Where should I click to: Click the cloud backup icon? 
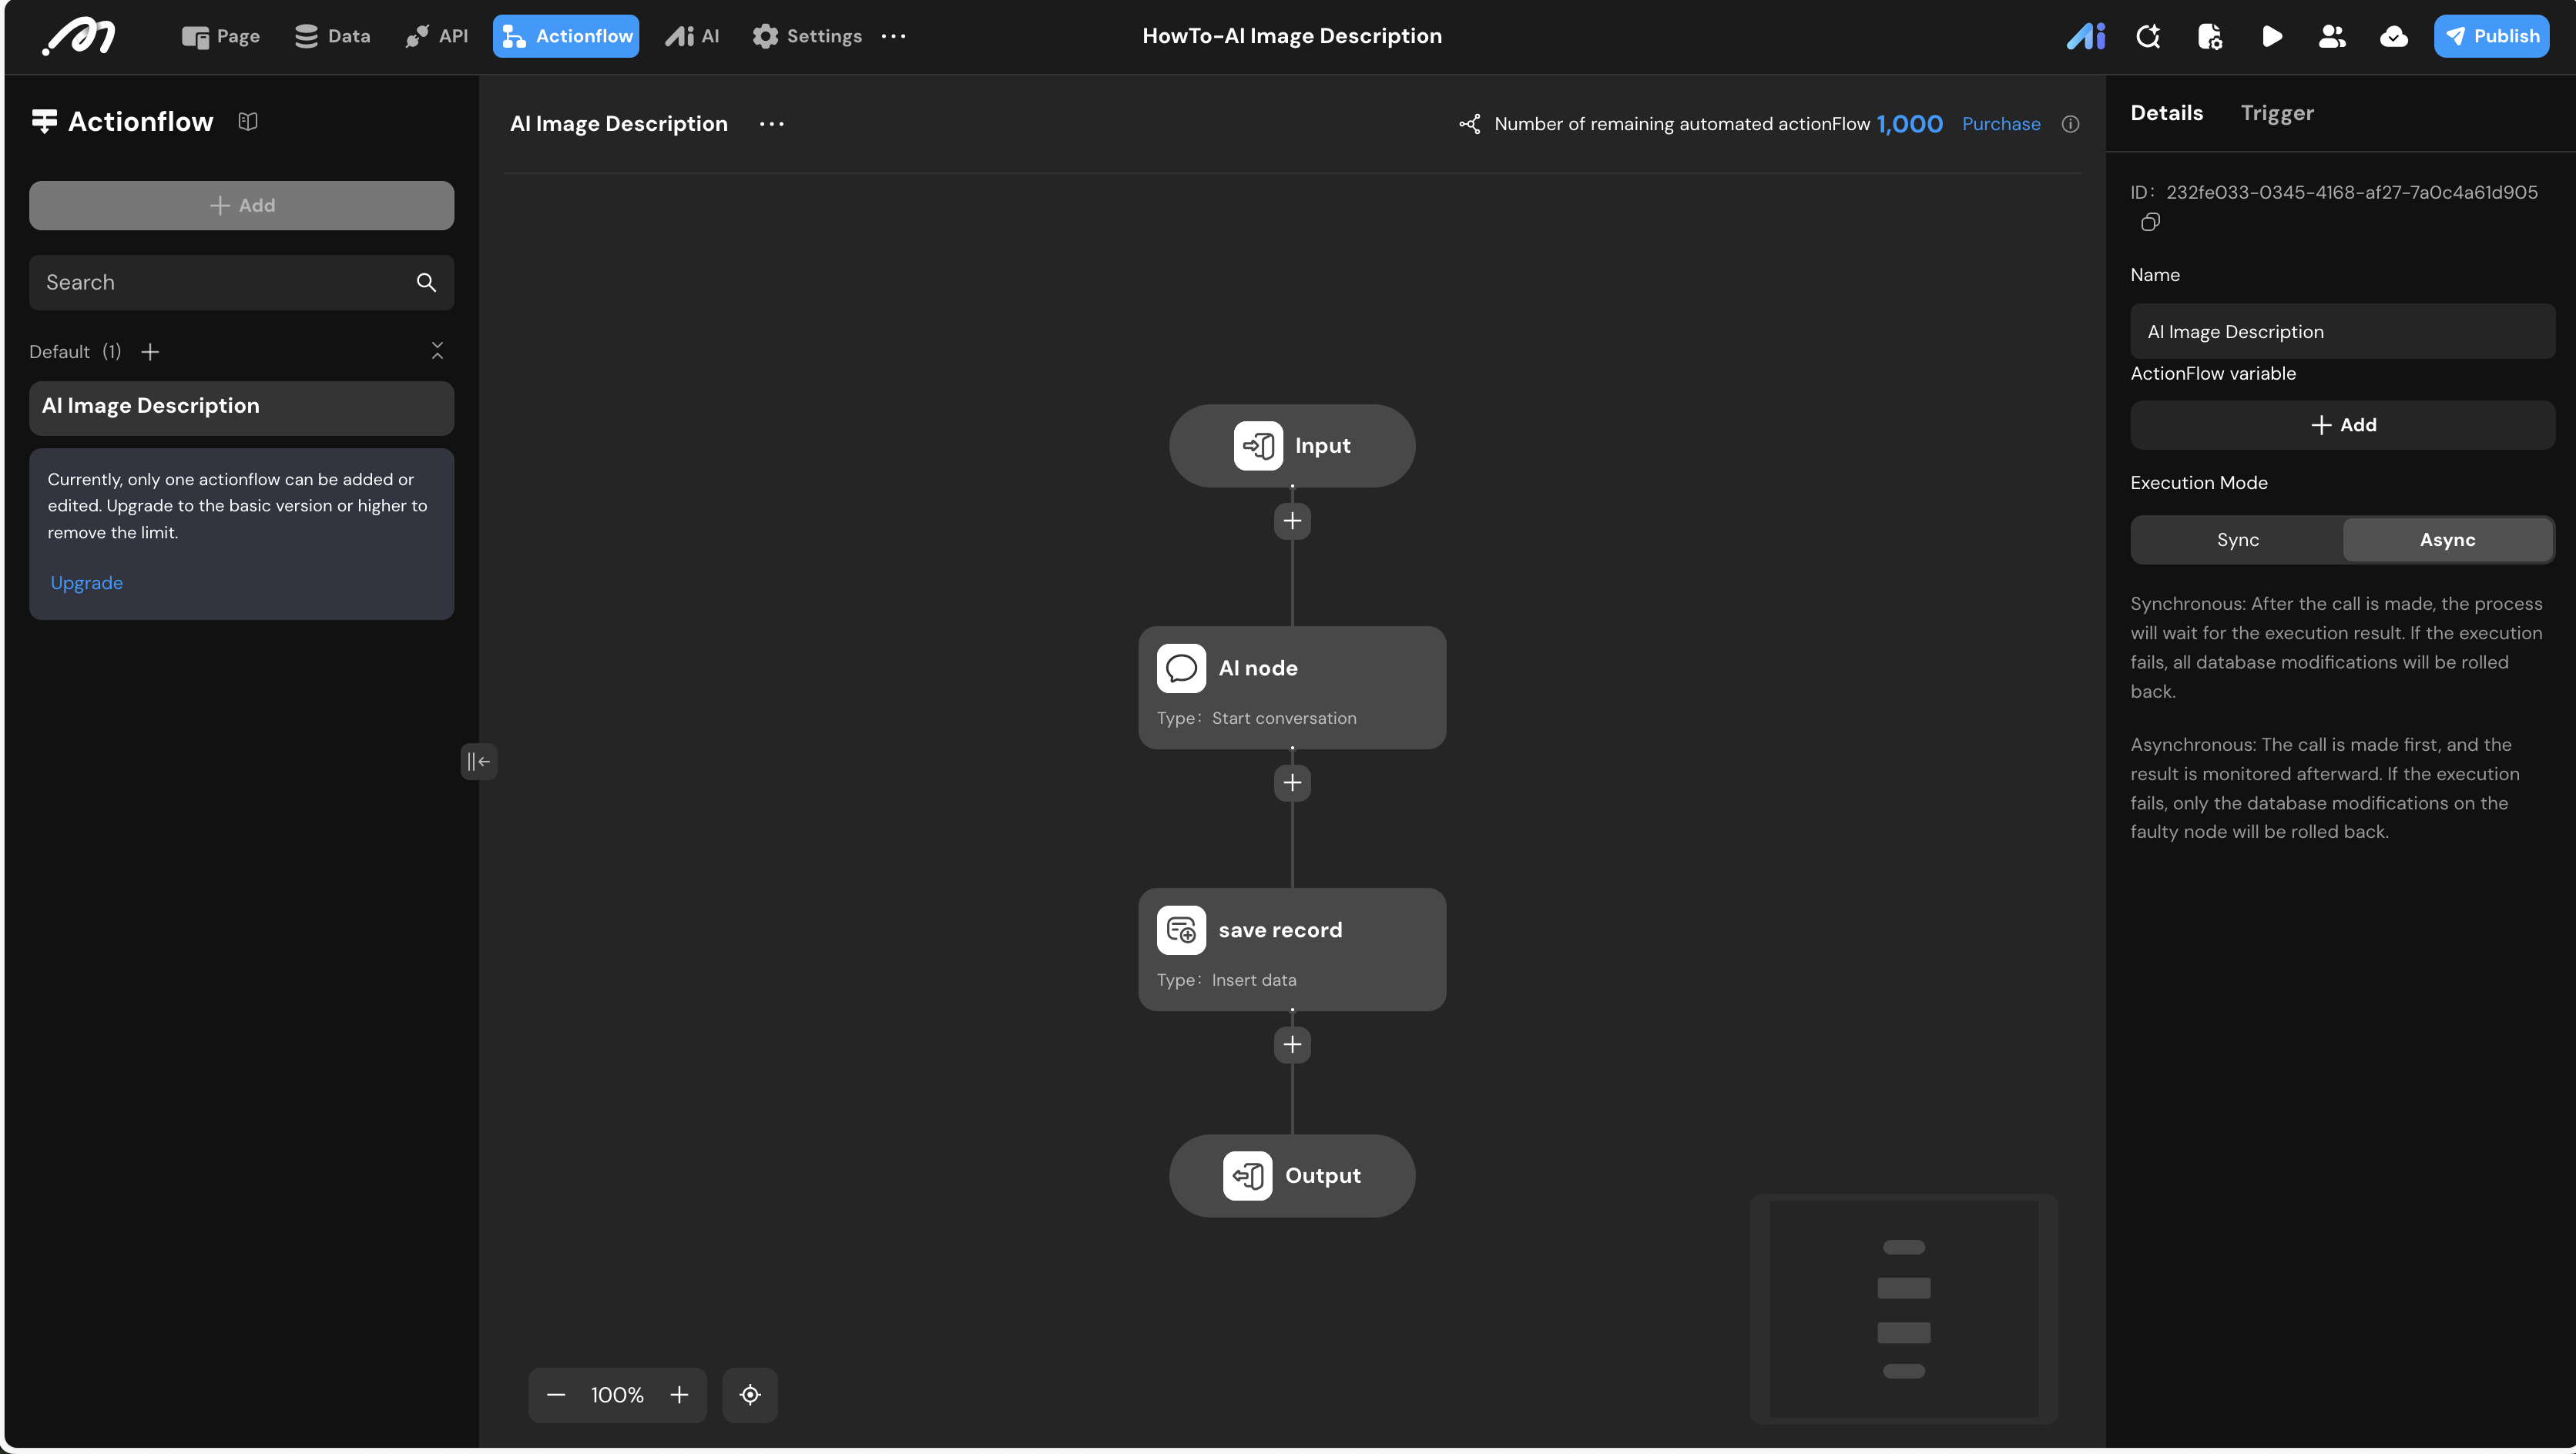tap(2393, 37)
